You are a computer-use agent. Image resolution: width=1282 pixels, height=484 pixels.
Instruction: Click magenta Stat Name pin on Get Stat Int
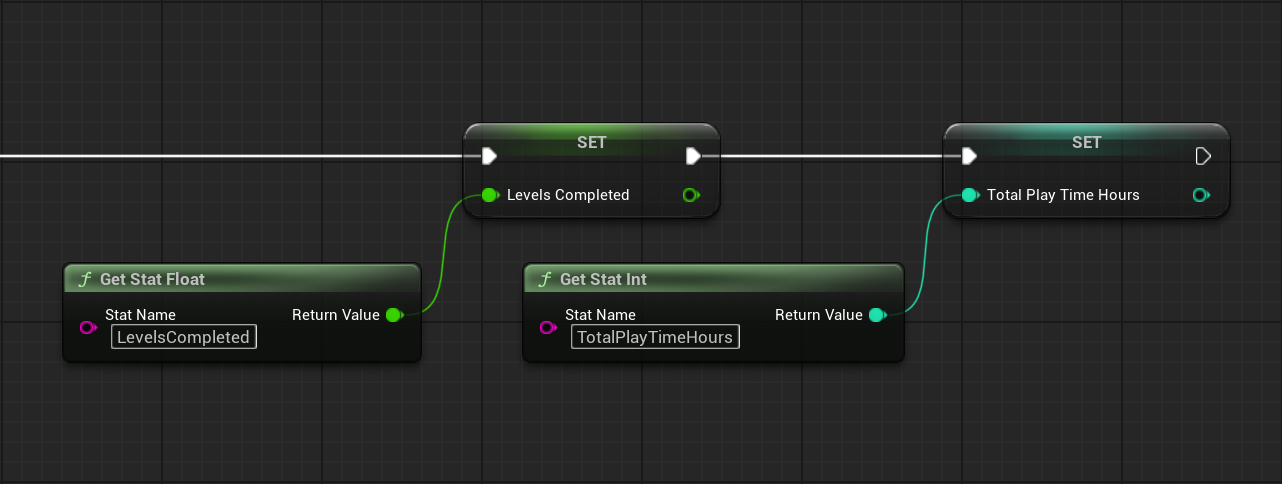[x=547, y=327]
